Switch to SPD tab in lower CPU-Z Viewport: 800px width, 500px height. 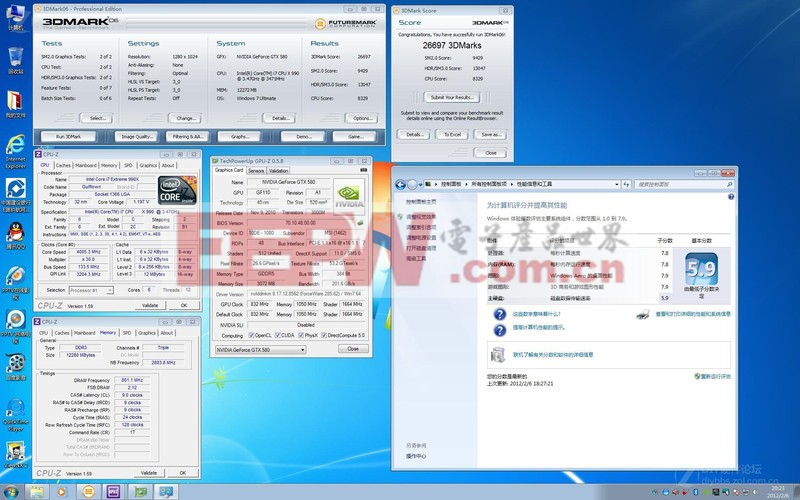coord(127,333)
